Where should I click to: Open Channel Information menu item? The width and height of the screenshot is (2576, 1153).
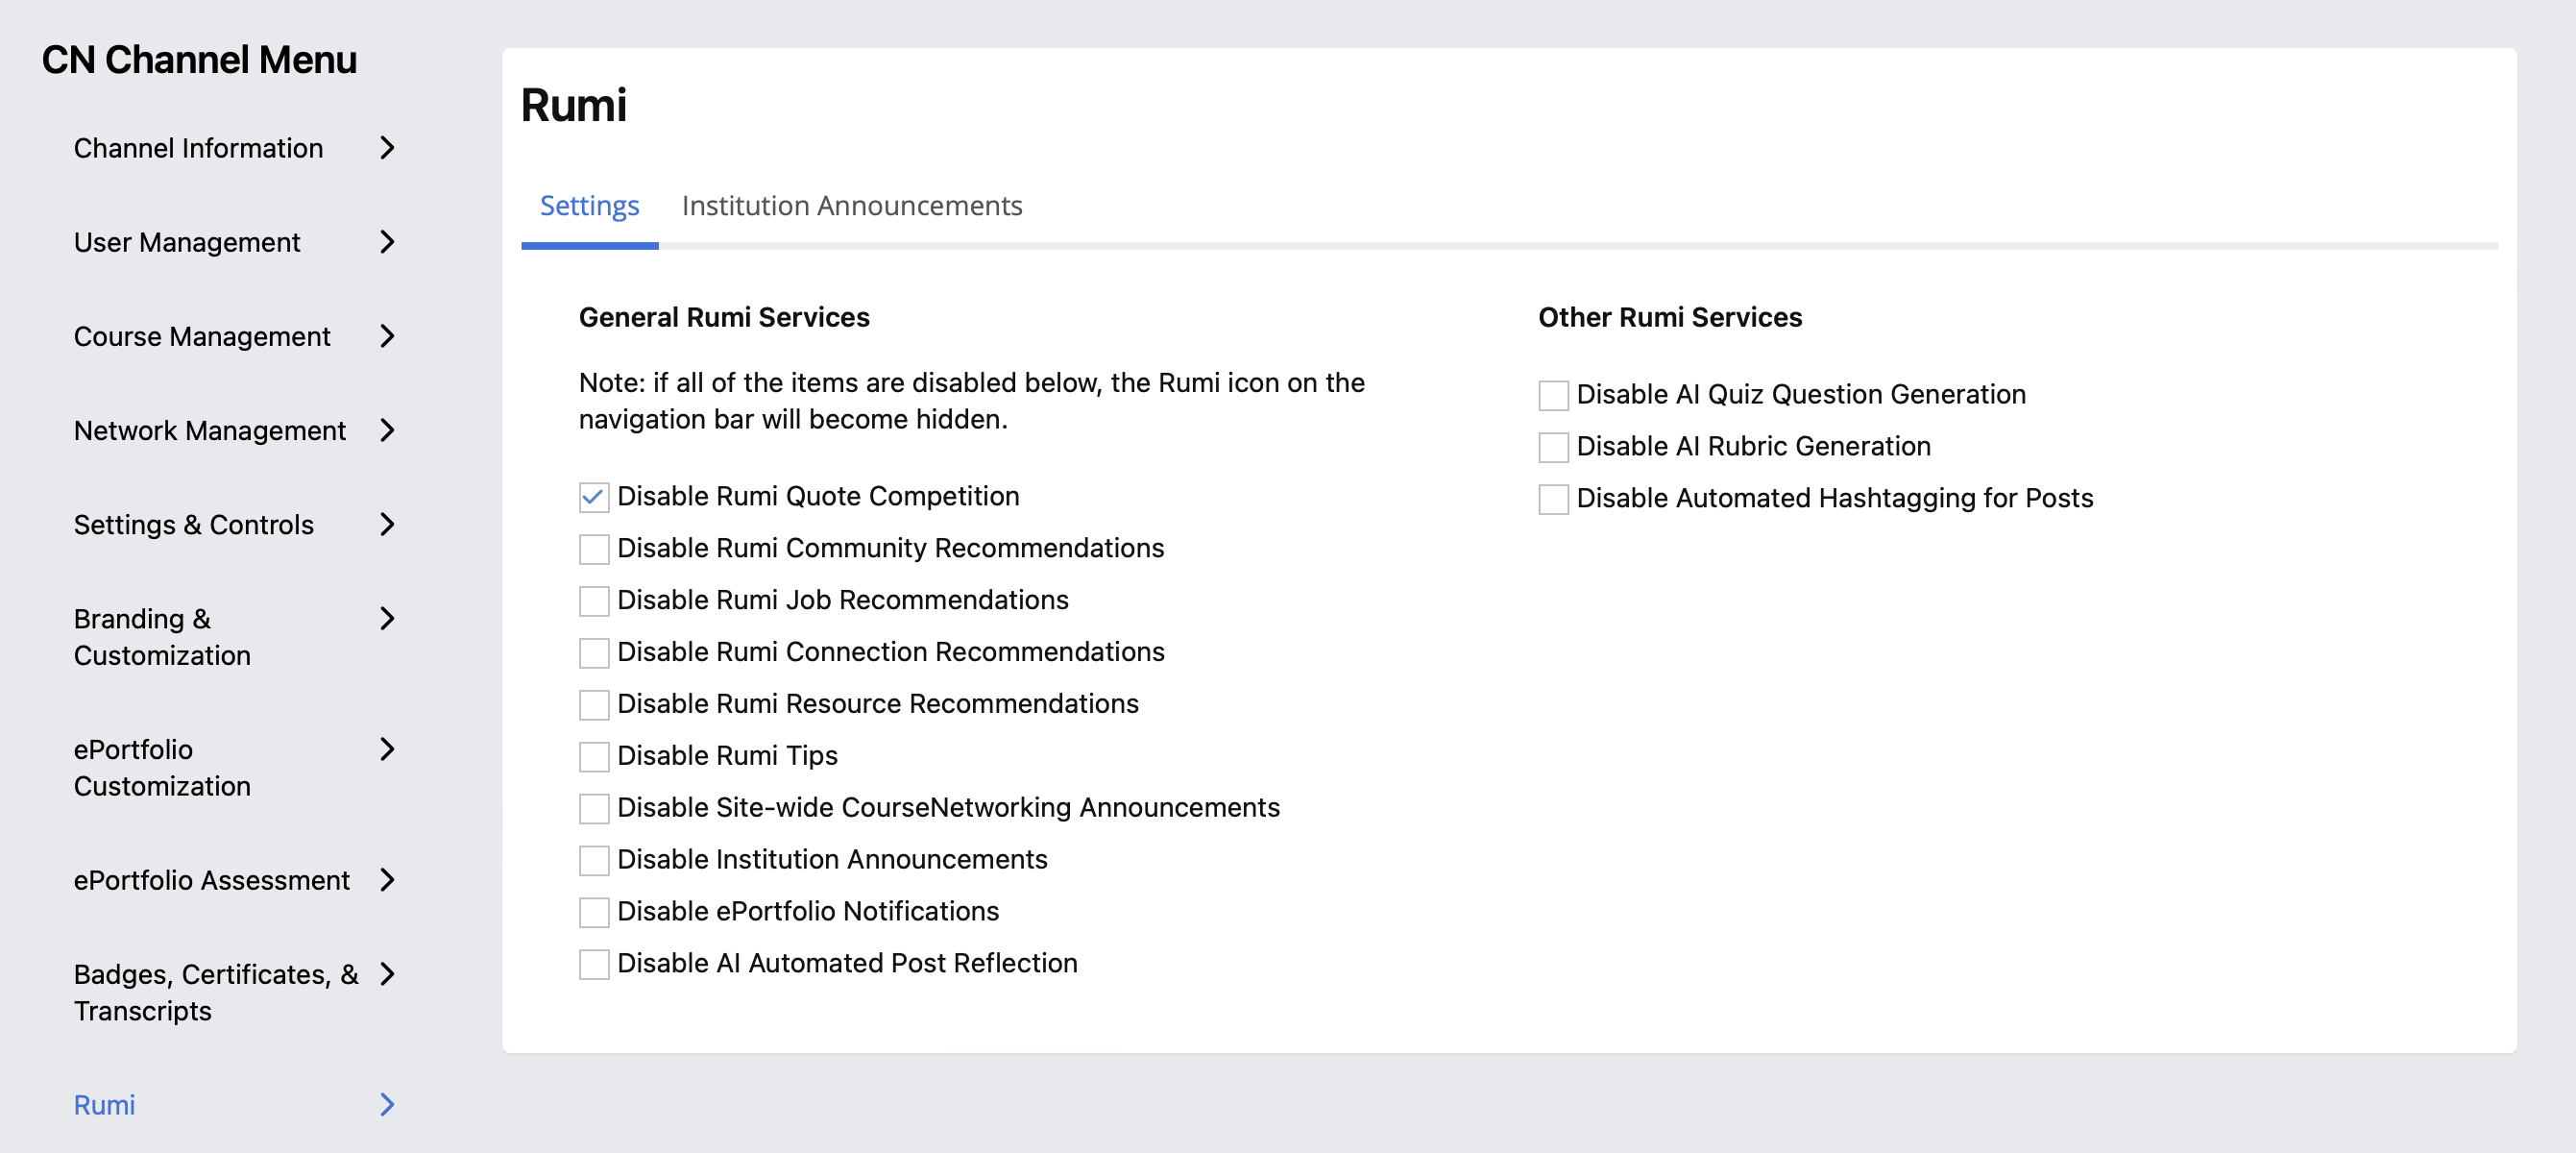[x=199, y=148]
